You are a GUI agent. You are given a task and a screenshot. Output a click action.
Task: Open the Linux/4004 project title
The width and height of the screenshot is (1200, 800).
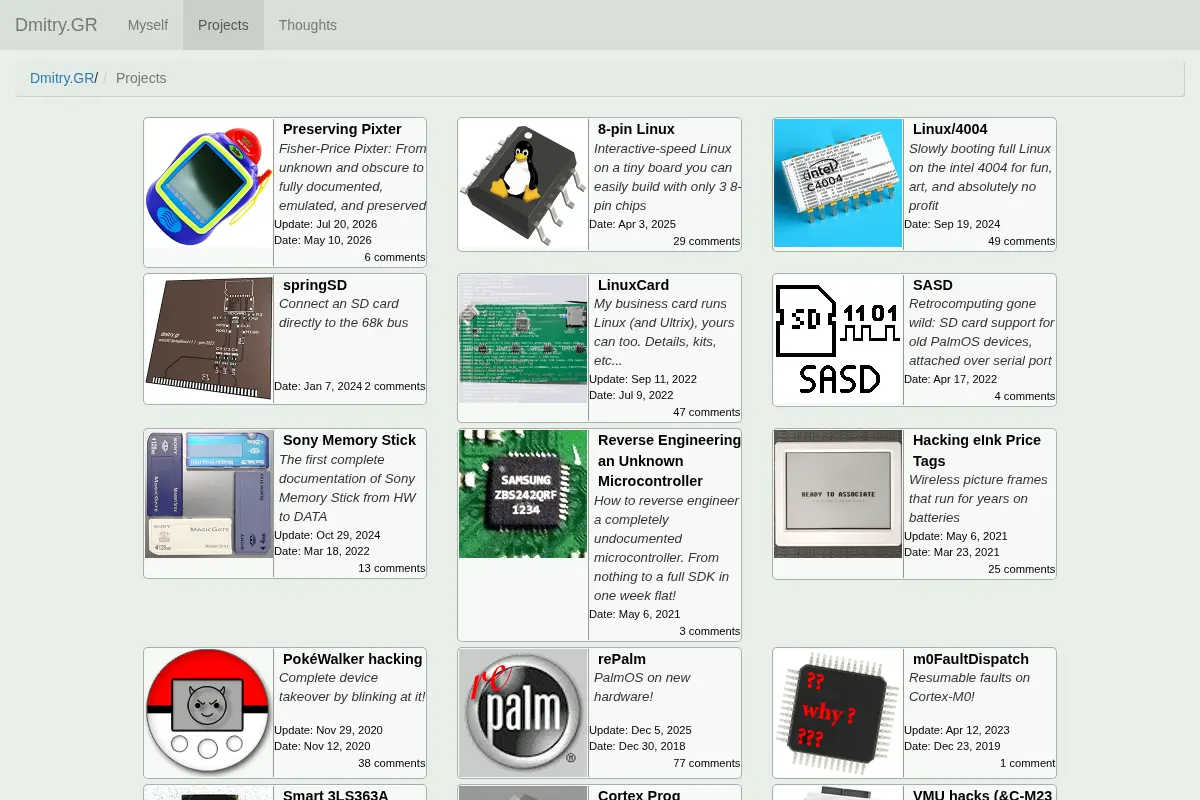(x=950, y=129)
